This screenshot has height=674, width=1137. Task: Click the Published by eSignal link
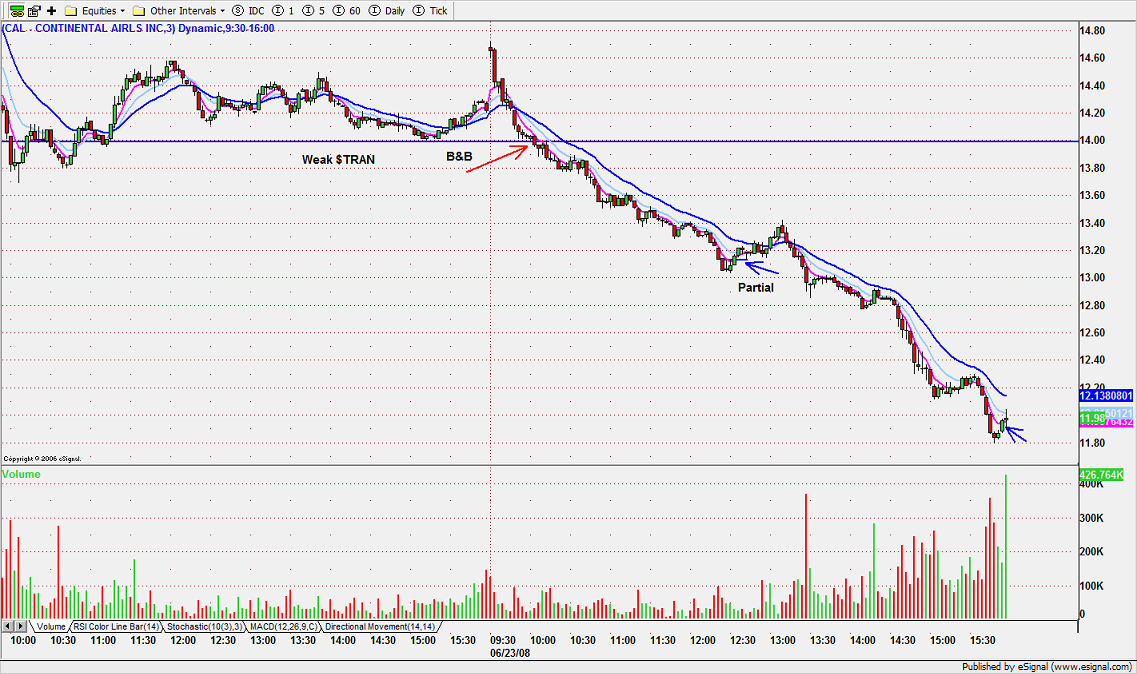tap(1046, 667)
